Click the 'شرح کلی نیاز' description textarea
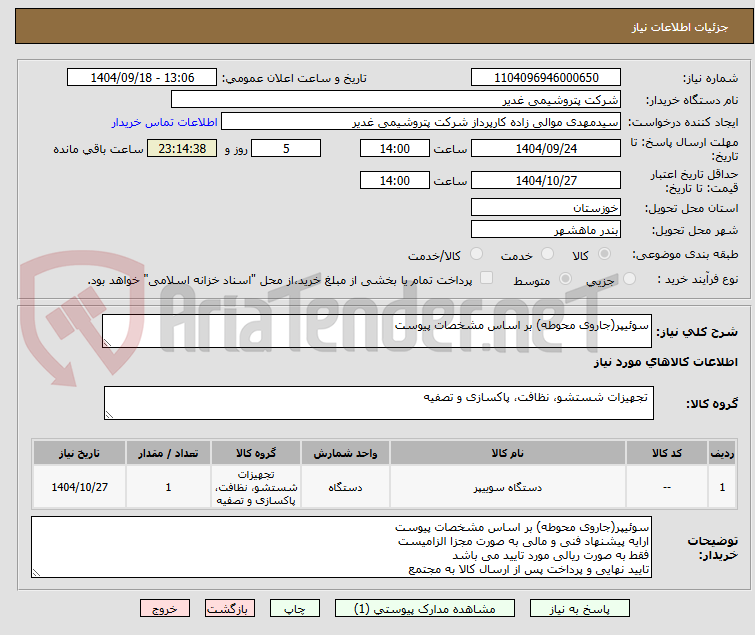Image resolution: width=755 pixels, height=635 pixels. [x=377, y=331]
